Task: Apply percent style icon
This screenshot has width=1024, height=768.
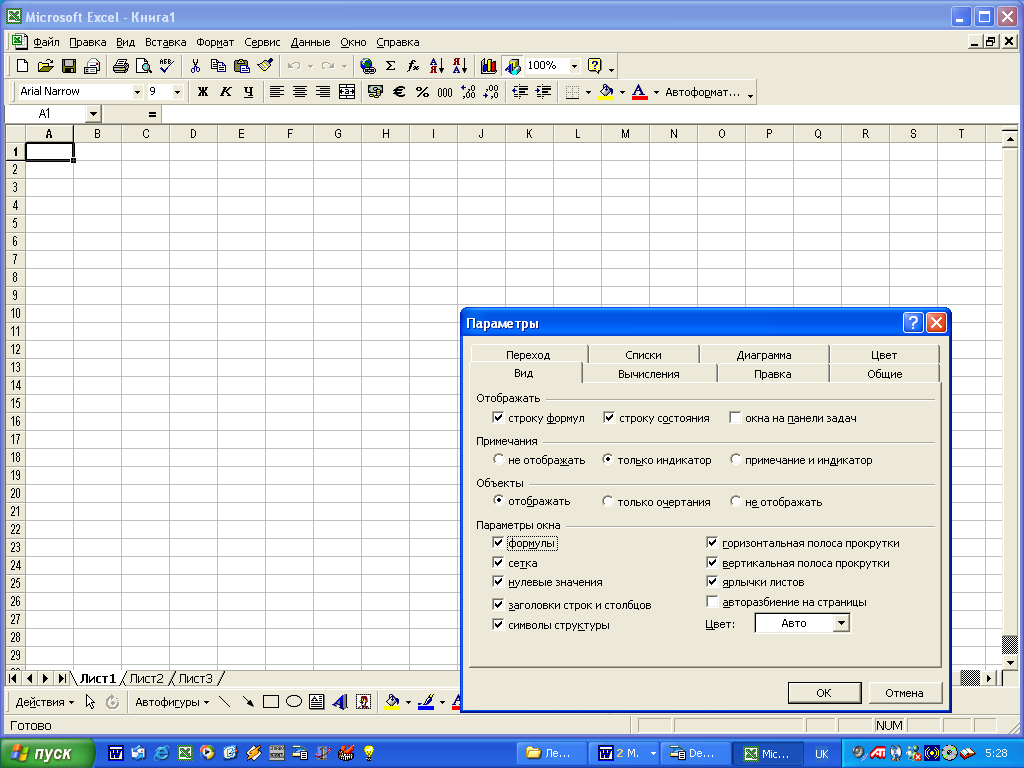Action: coord(423,92)
